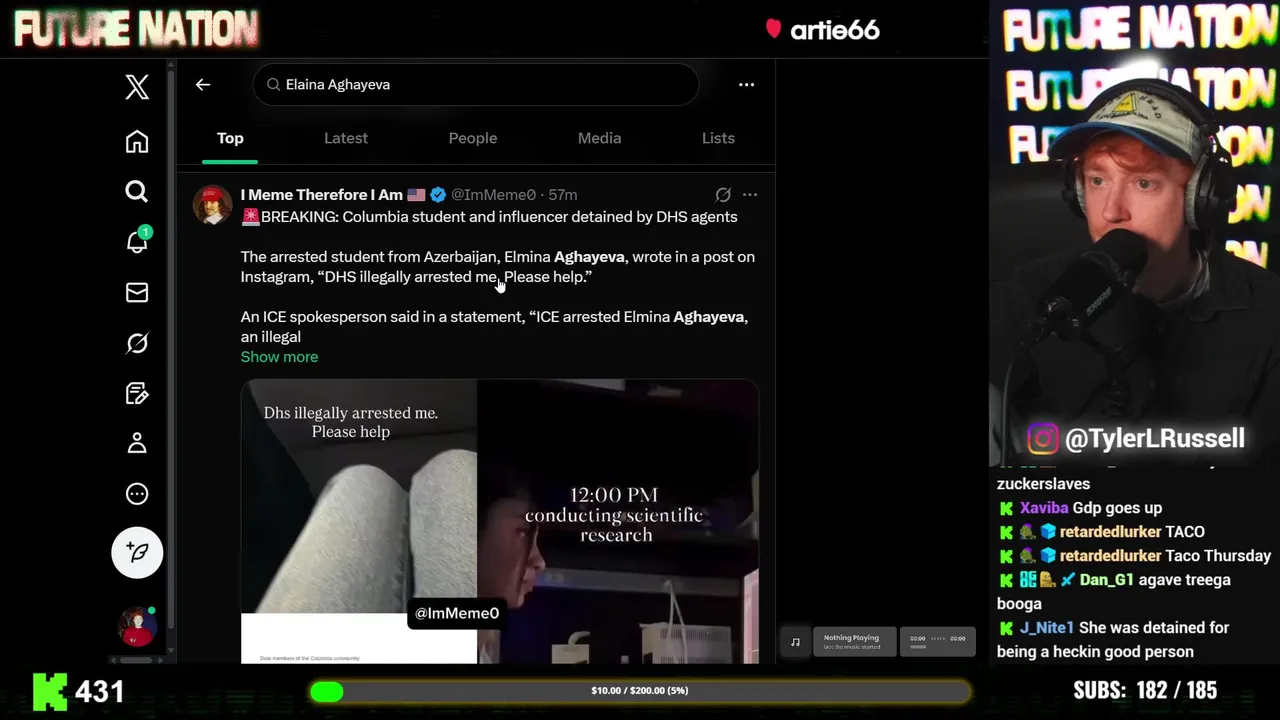Open the Explore search icon in sidebar
Image resolution: width=1280 pixels, height=720 pixels.
pos(137,191)
